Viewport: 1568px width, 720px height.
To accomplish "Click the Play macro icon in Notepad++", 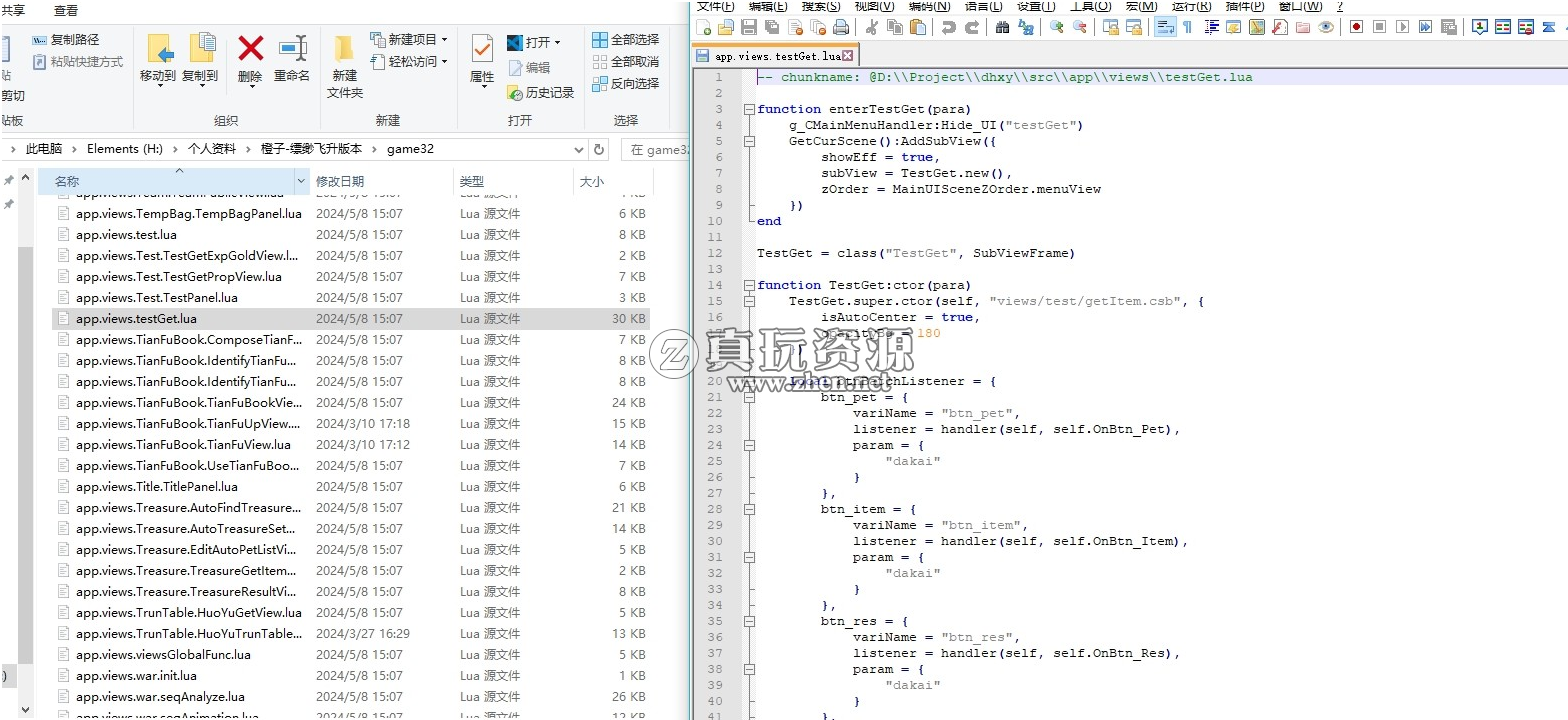I will coord(1403,27).
